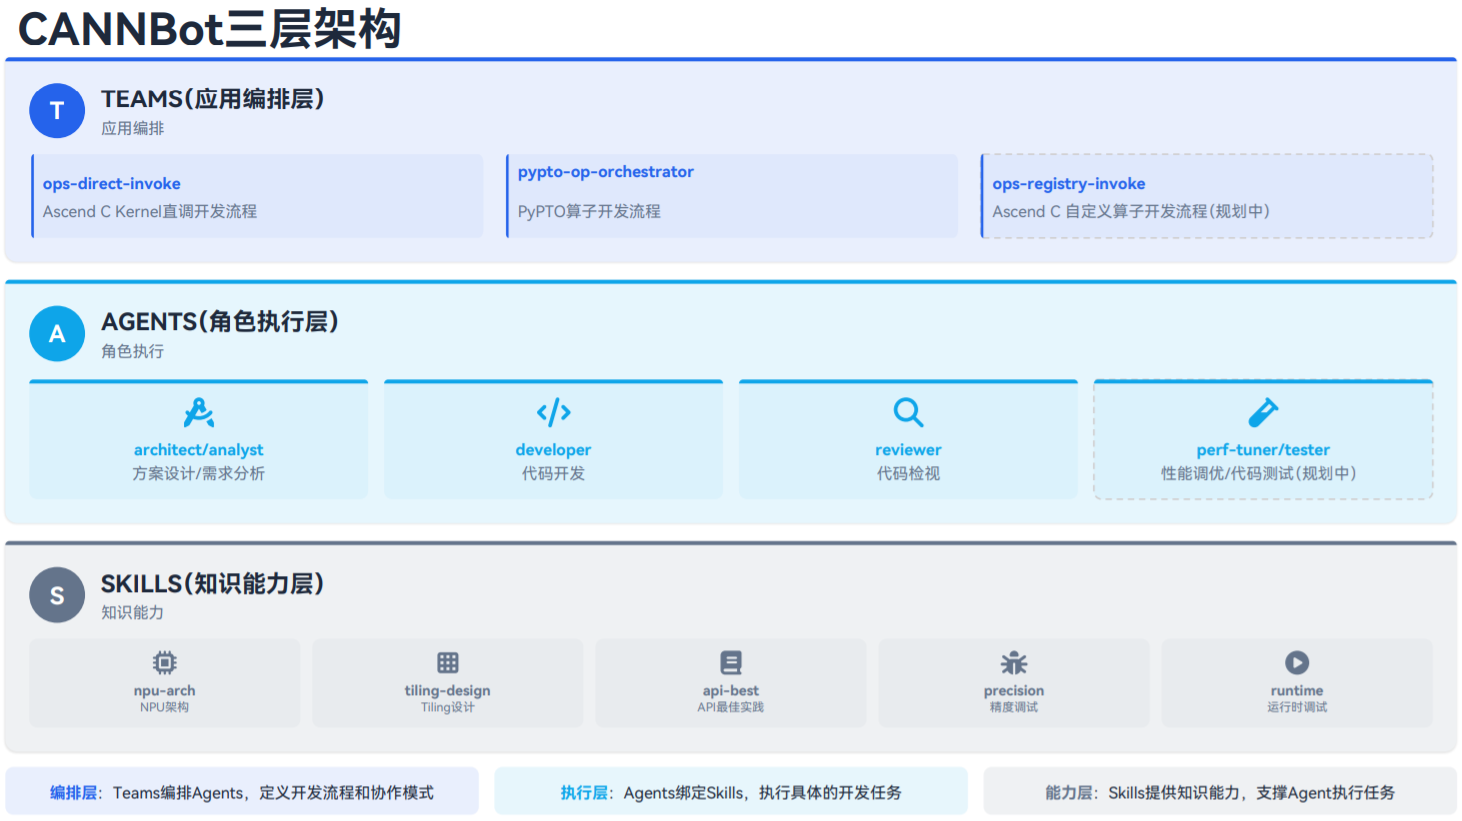Image resolution: width=1462 pixels, height=821 pixels.
Task: Click the api-best book icon
Action: [x=731, y=662]
